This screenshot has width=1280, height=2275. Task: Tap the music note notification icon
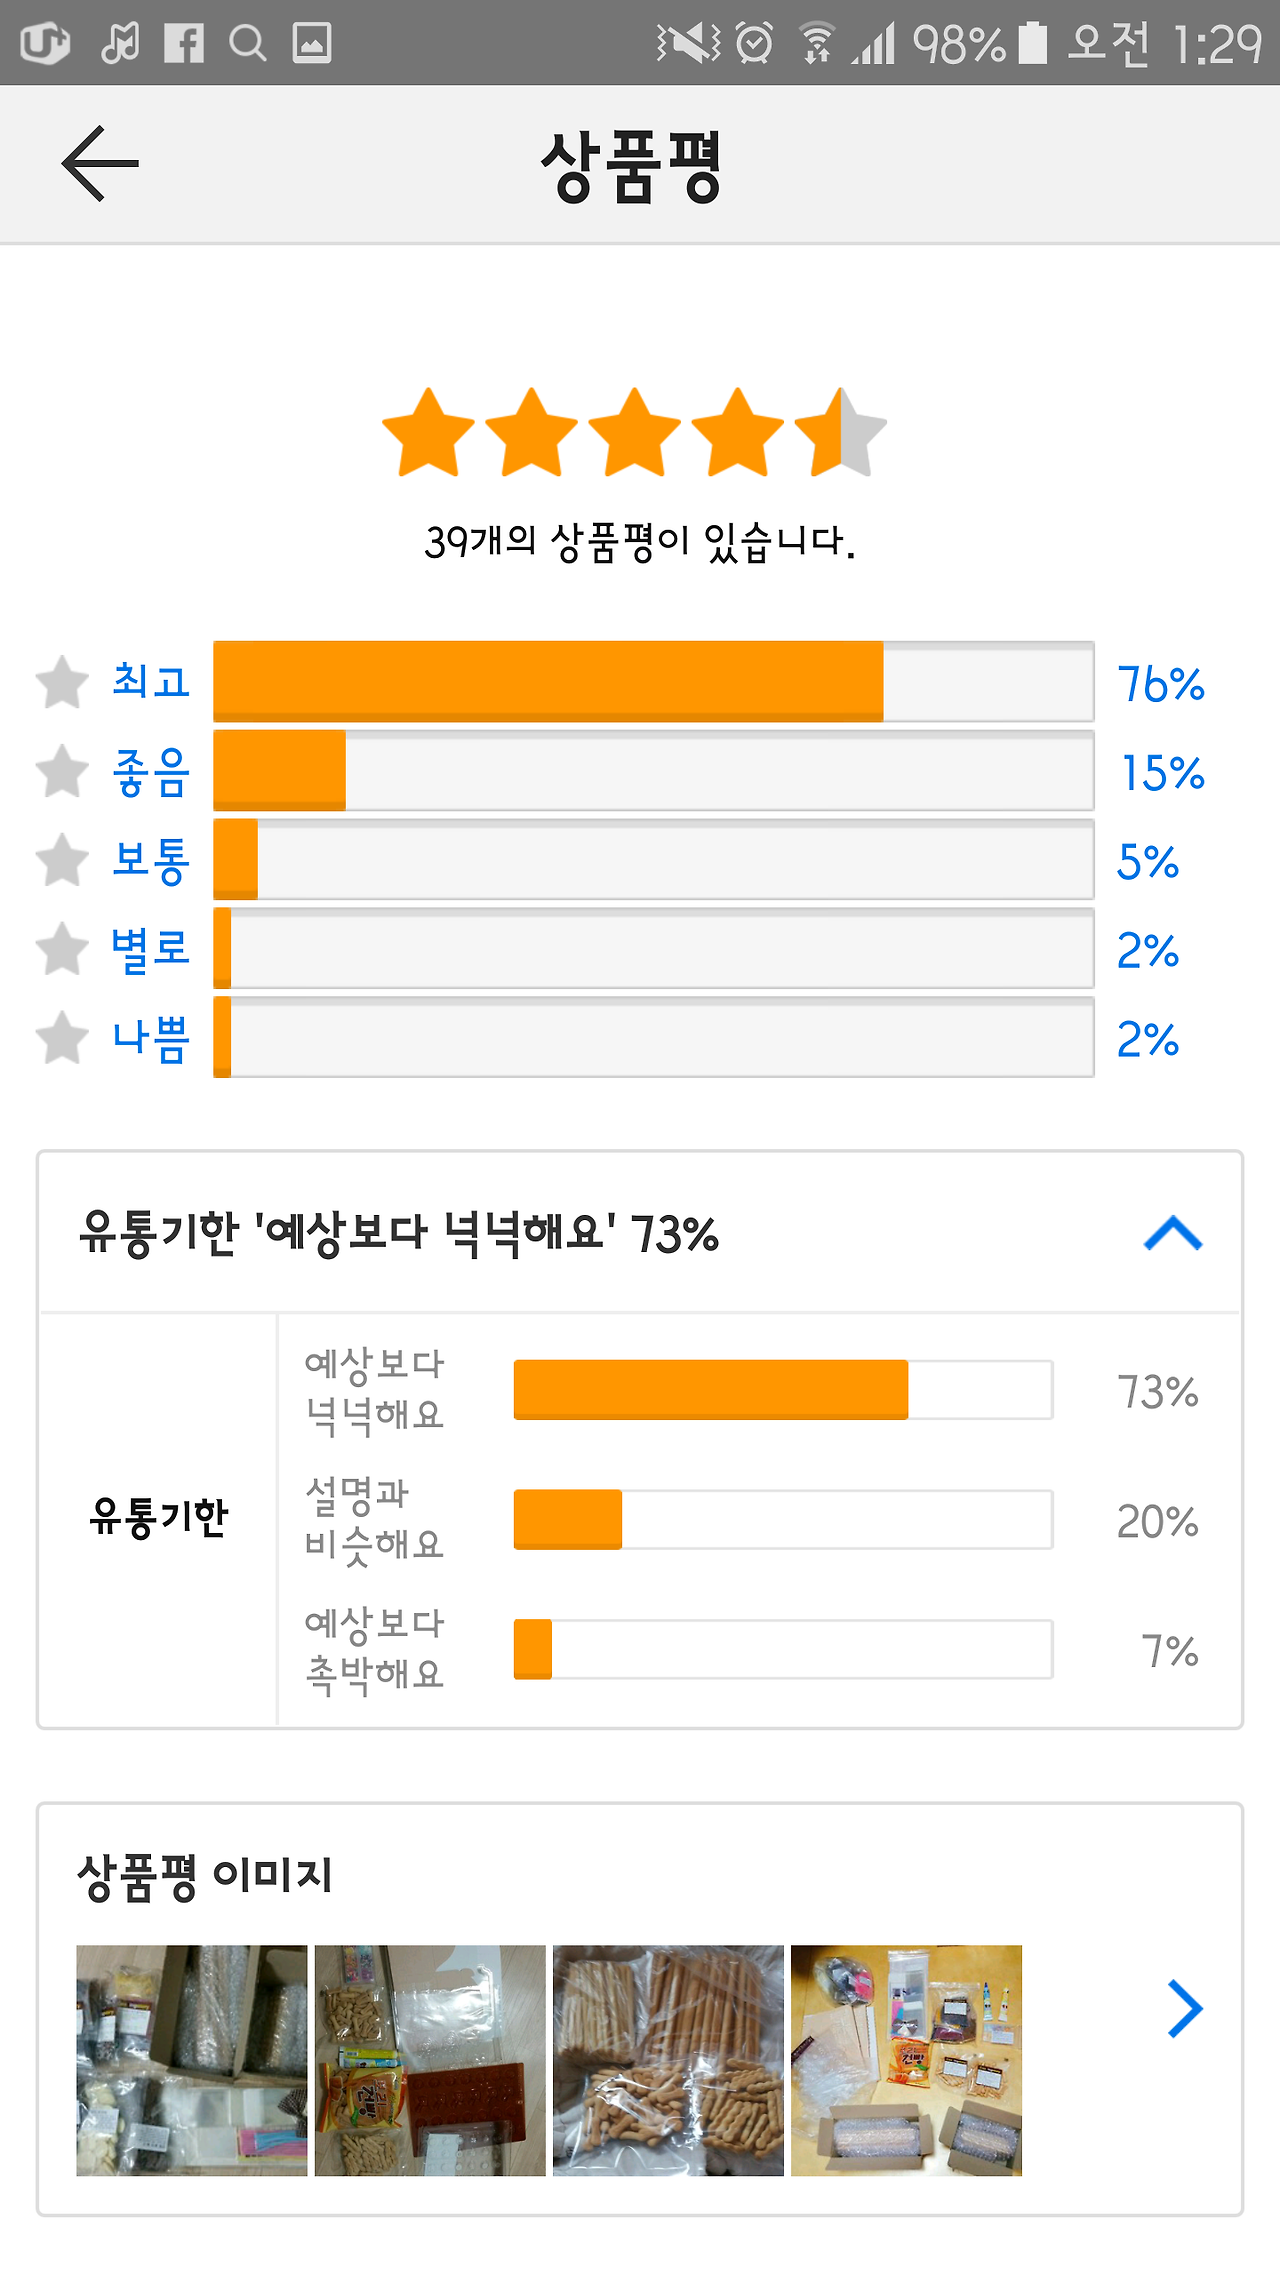click(x=121, y=43)
